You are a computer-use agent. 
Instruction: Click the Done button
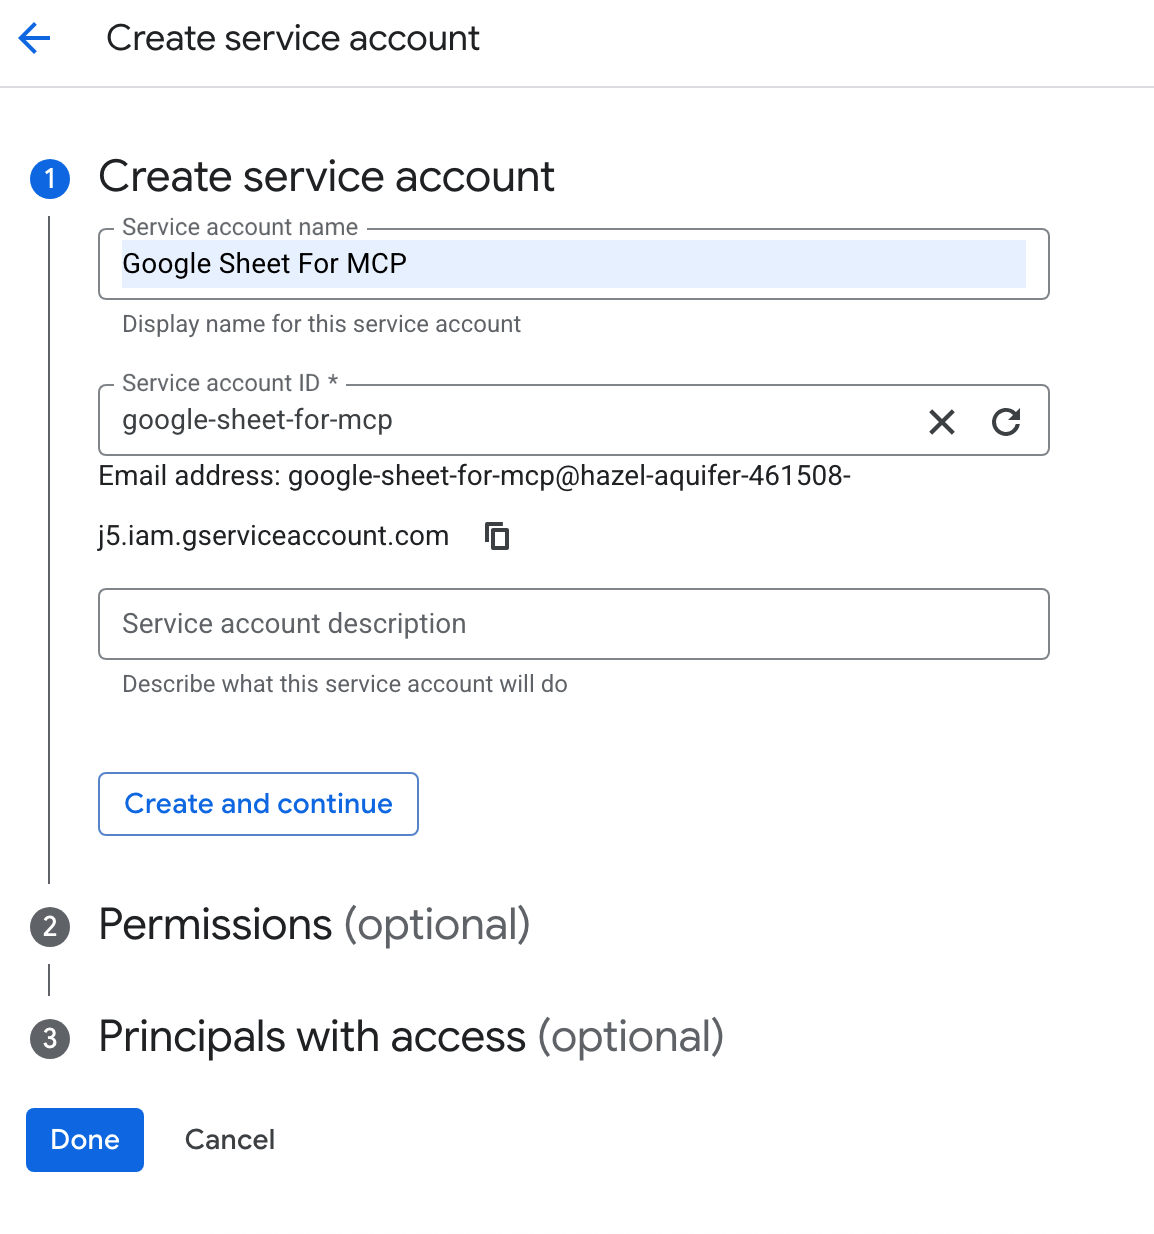85,1140
